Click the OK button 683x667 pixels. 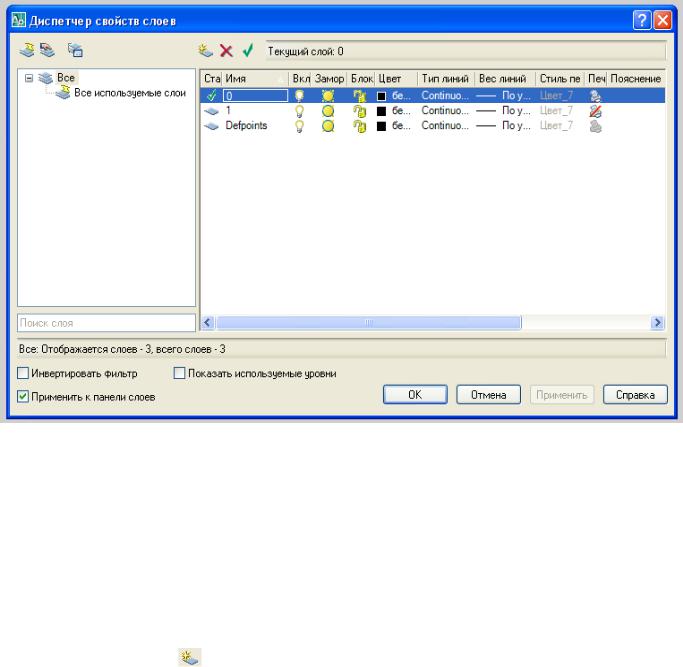point(415,395)
